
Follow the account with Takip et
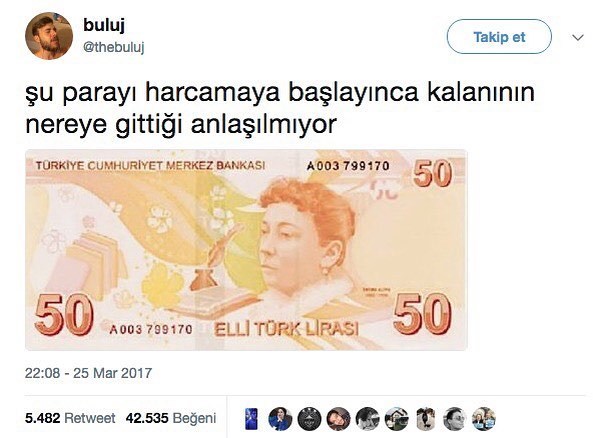pyautogui.click(x=499, y=36)
